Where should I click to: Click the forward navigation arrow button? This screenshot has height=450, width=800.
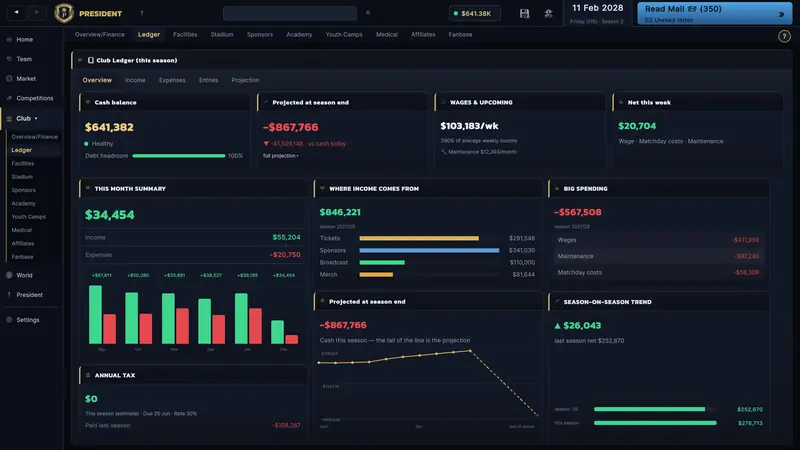(37, 12)
